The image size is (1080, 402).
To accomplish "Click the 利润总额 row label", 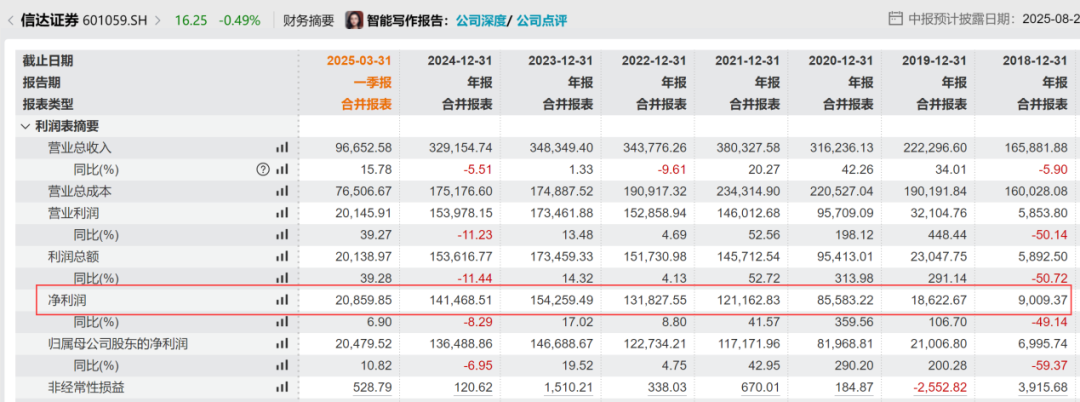I will (73, 257).
